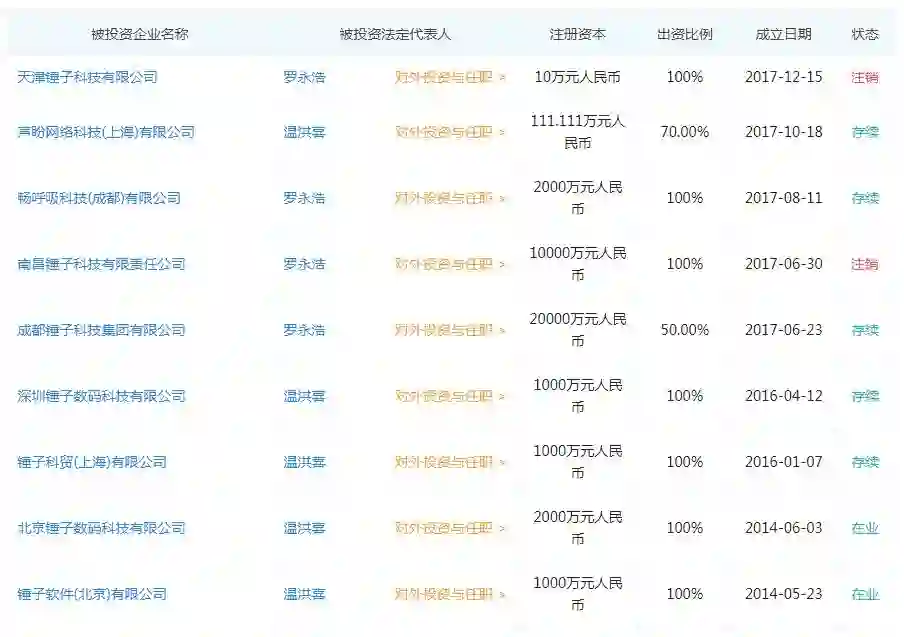The width and height of the screenshot is (904, 637).
Task: Select 2000万元人民币 in the 畅呼吸科技 row
Action: [x=577, y=198]
